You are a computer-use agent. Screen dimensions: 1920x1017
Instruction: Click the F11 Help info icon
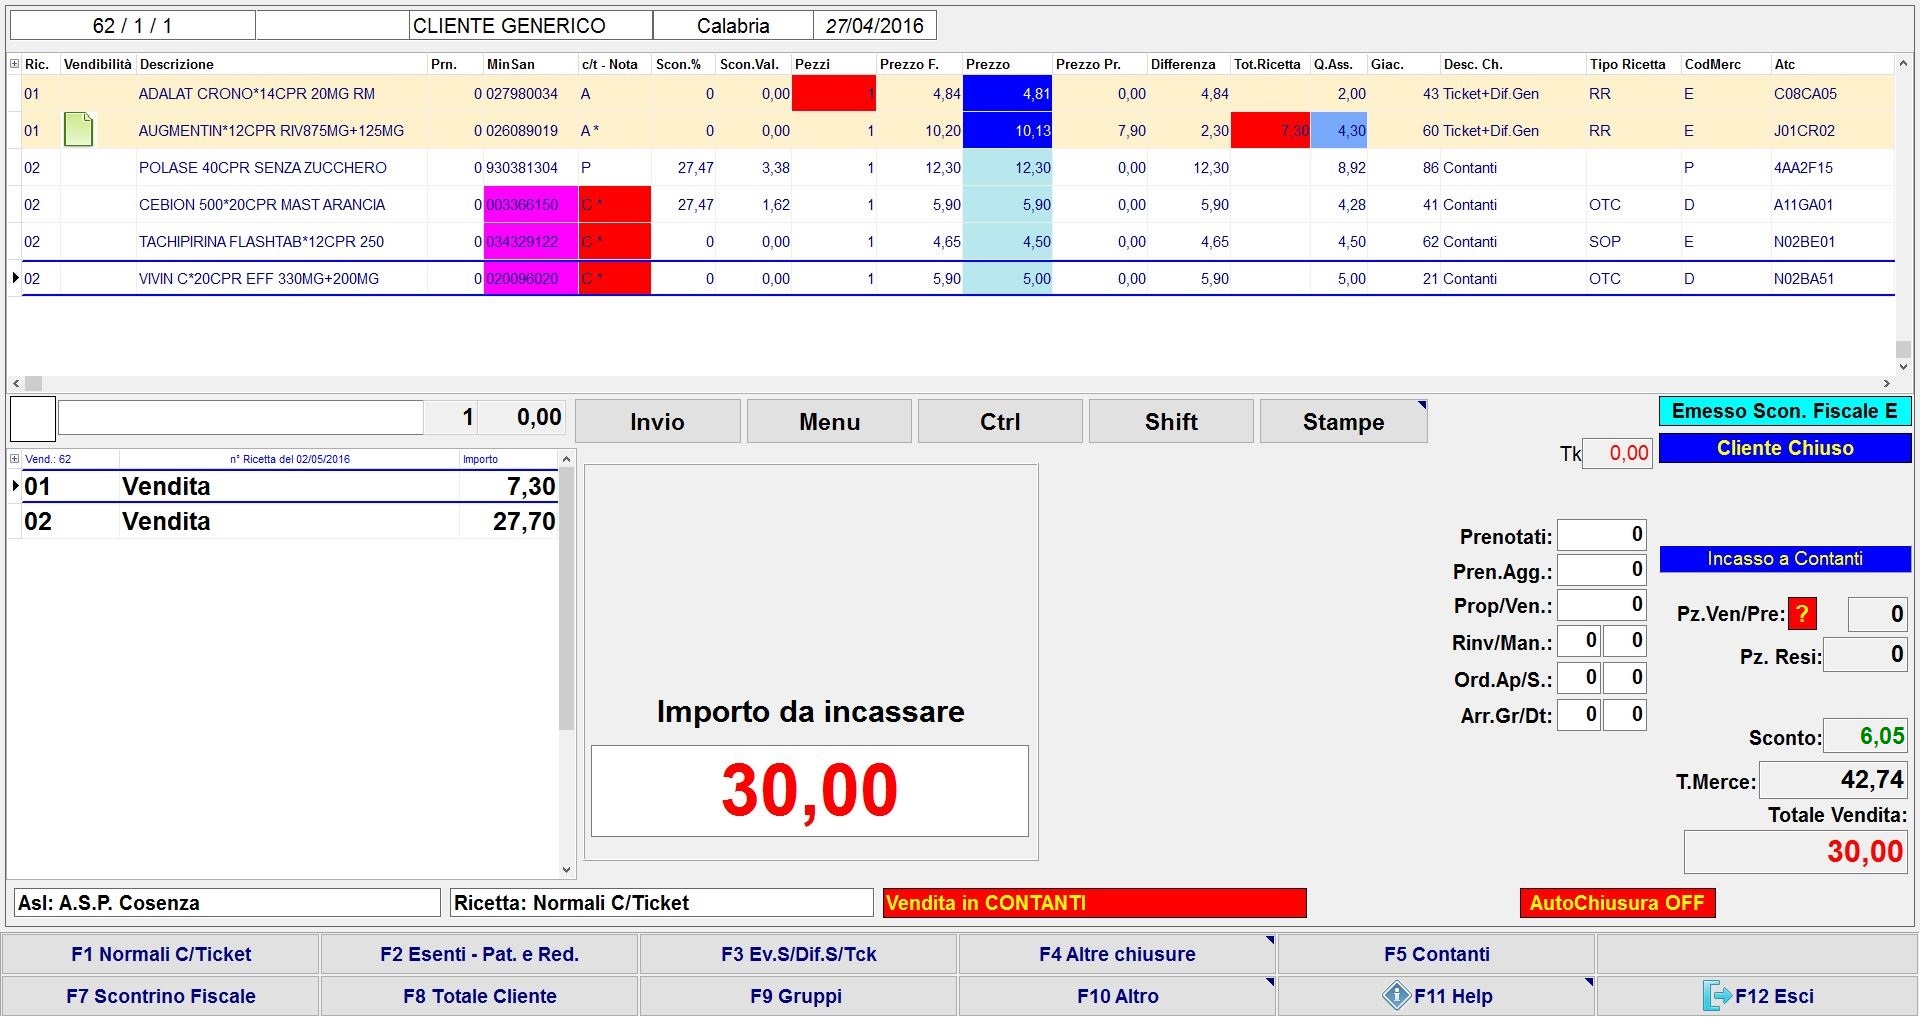(x=1396, y=996)
